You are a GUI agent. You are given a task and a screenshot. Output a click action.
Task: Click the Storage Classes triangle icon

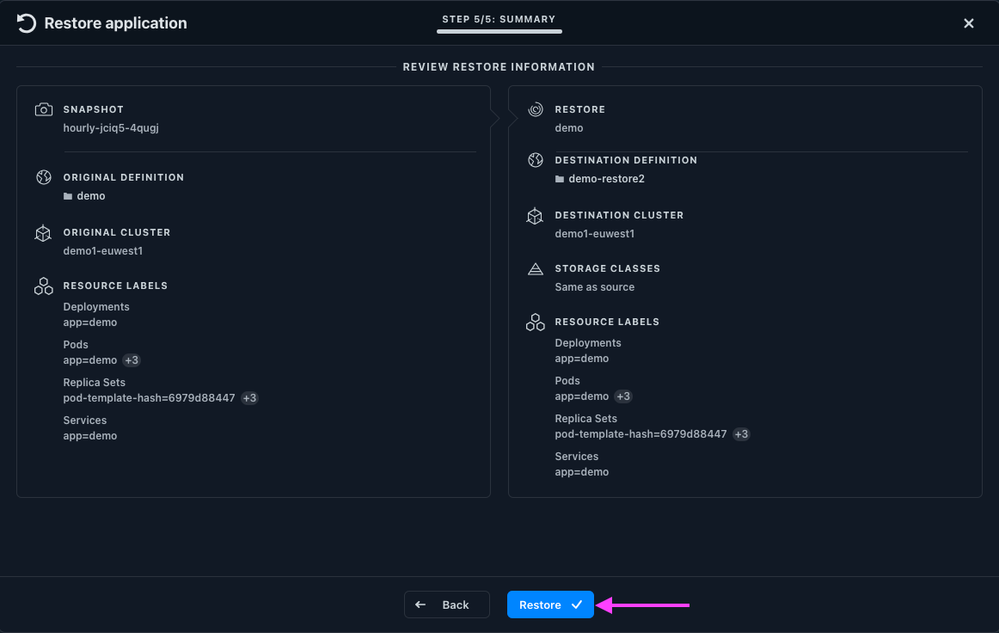535,269
